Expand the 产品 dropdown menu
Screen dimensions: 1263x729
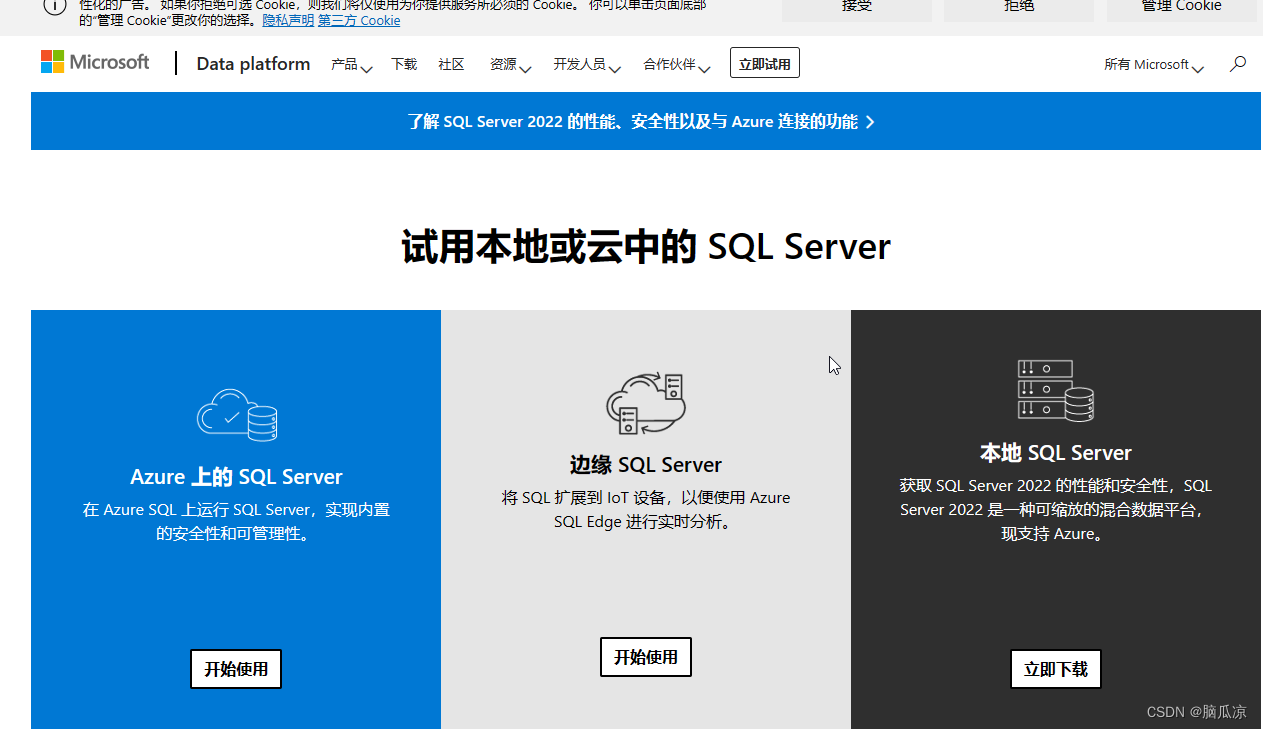351,64
